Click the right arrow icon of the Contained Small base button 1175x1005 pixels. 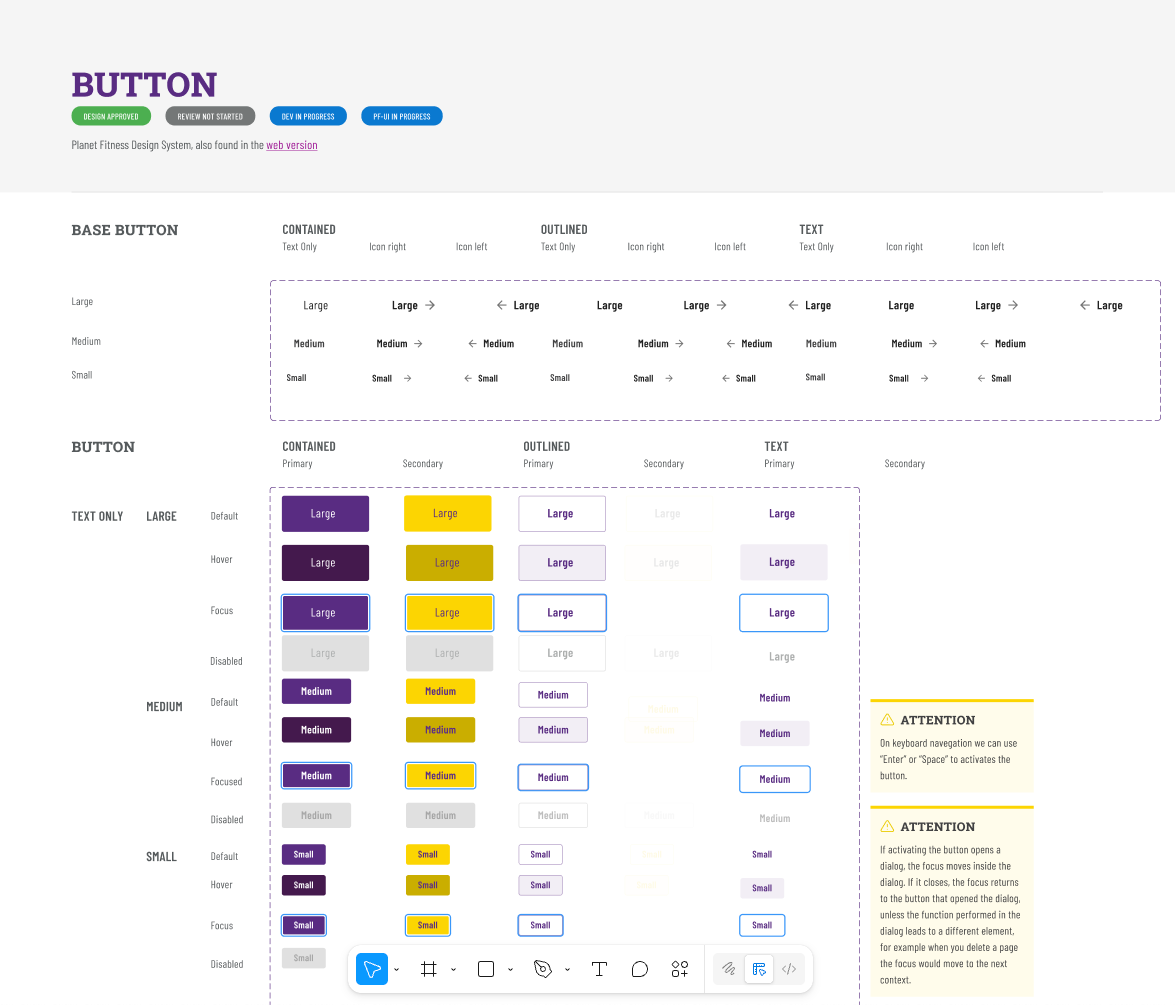pos(408,378)
